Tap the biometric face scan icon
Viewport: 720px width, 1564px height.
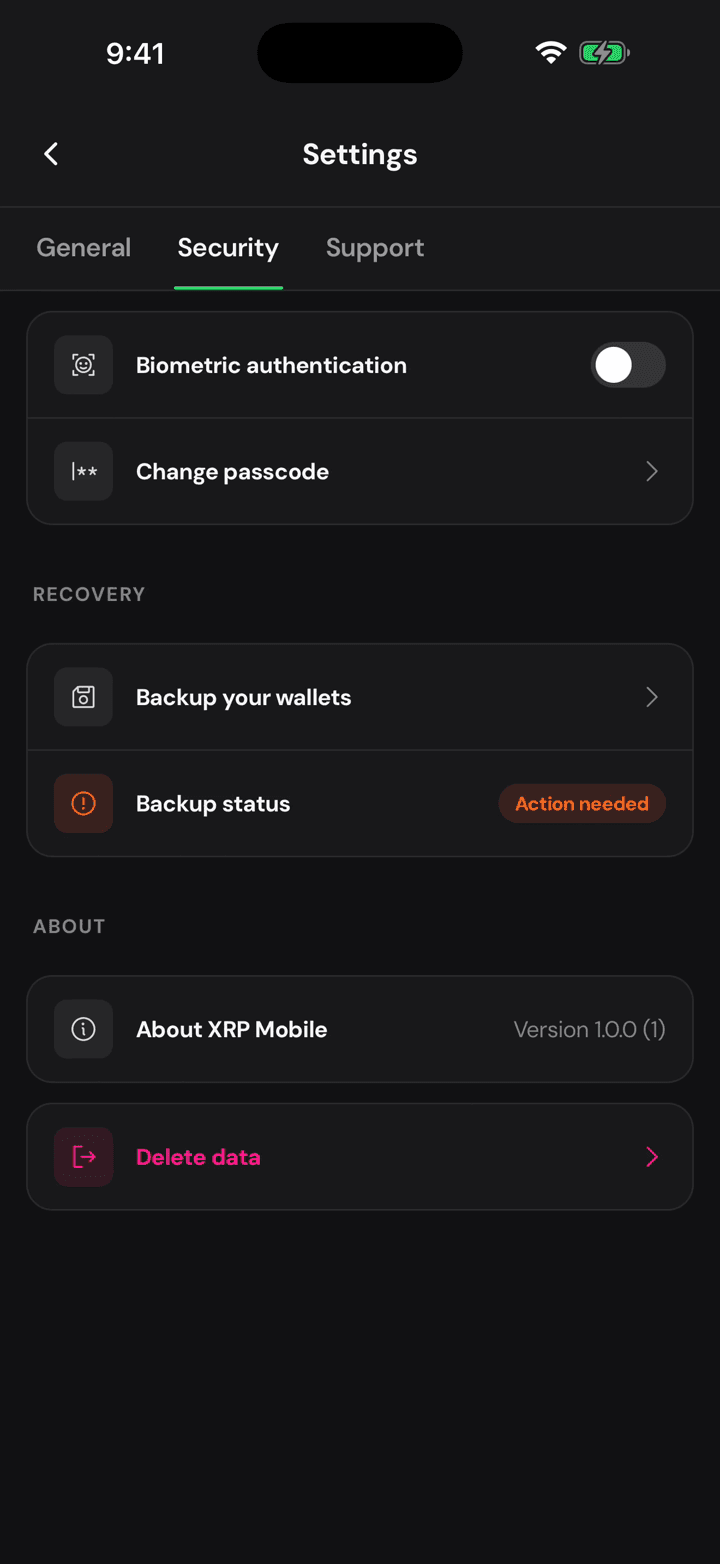[84, 365]
